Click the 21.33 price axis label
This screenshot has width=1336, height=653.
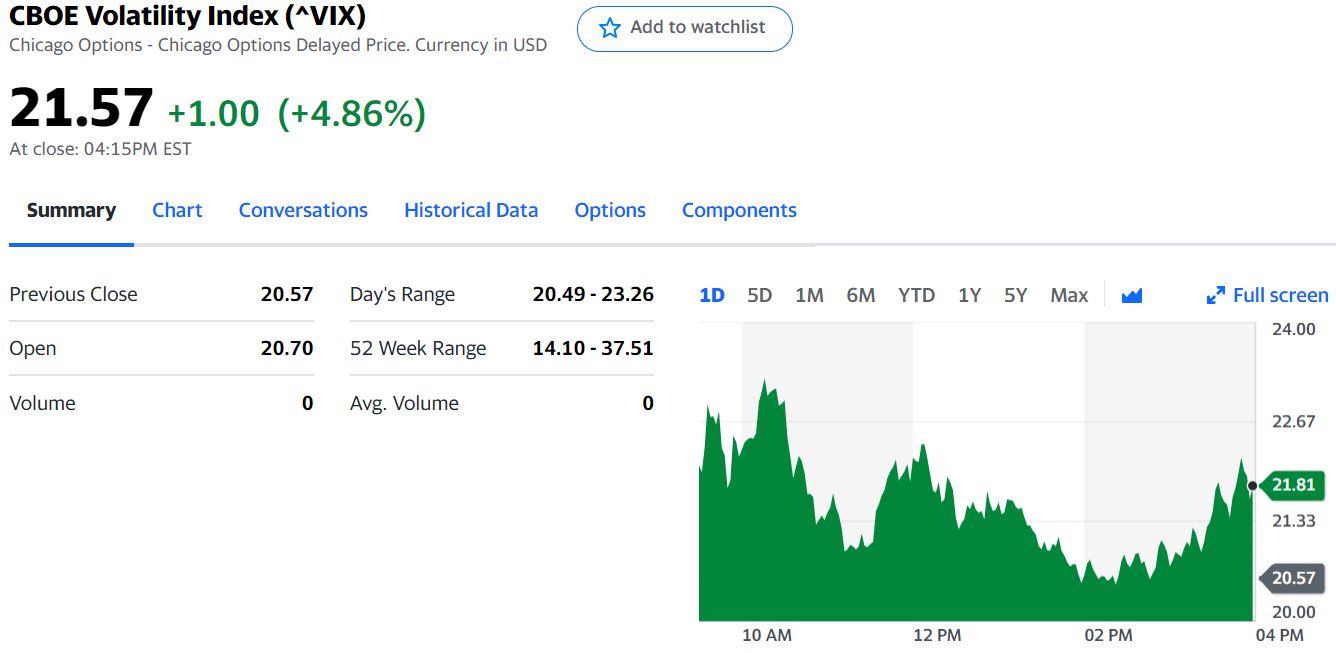click(1293, 520)
